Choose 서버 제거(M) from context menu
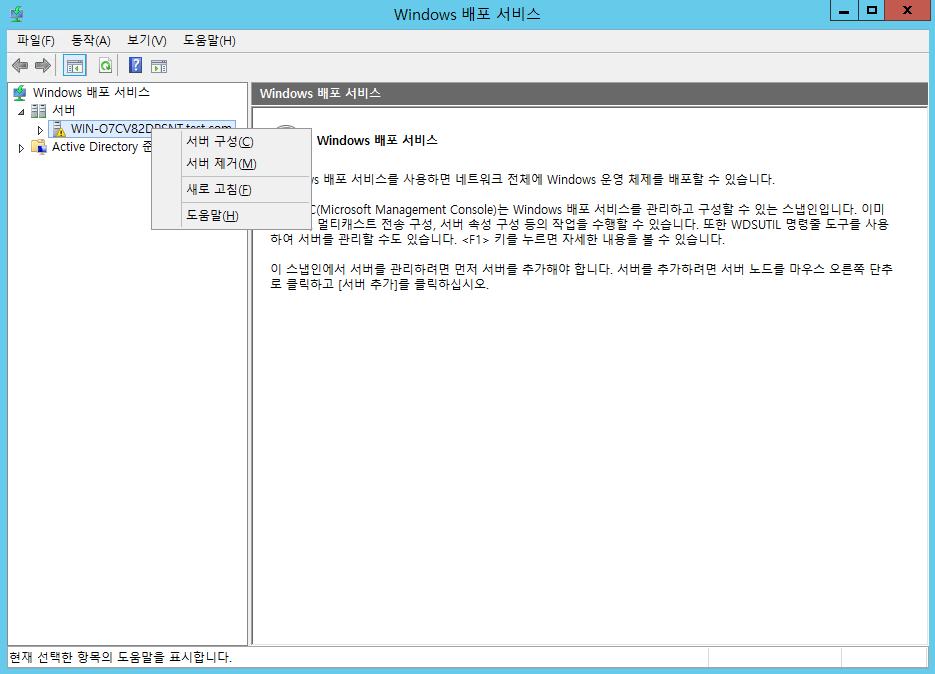 tap(221, 163)
